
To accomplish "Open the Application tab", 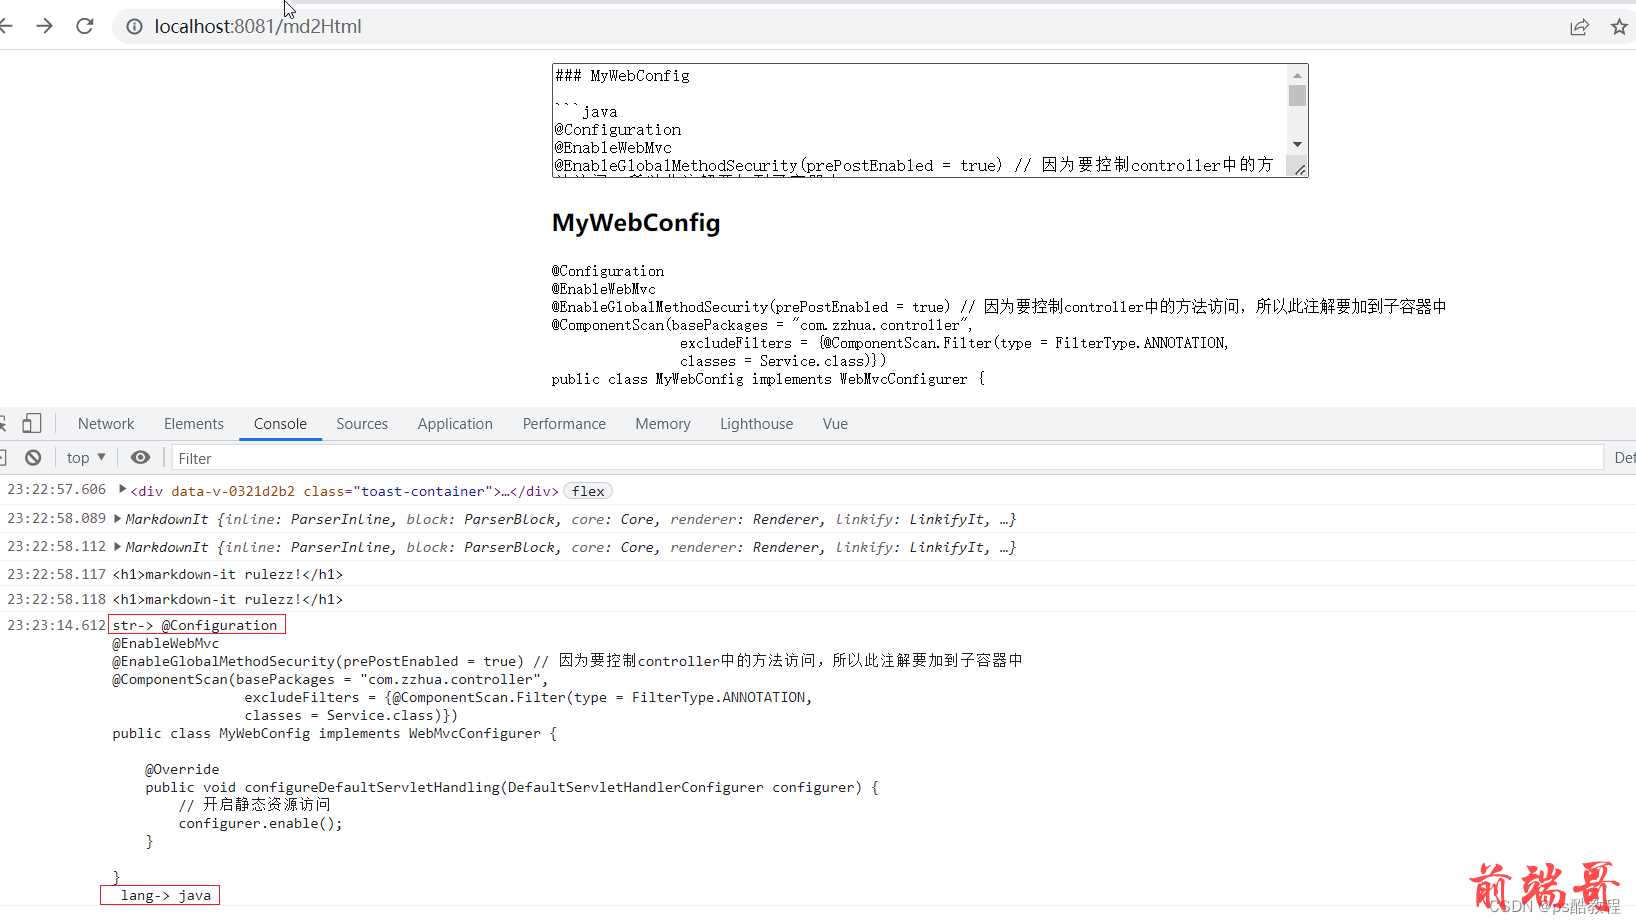I will pyautogui.click(x=455, y=424).
